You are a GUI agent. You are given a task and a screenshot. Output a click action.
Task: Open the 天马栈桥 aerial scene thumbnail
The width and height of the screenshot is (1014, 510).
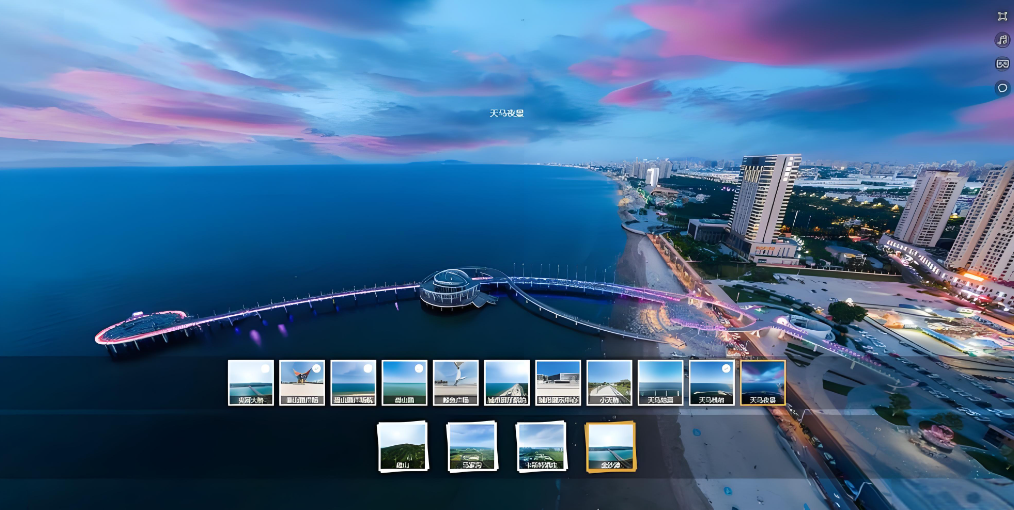(x=711, y=382)
